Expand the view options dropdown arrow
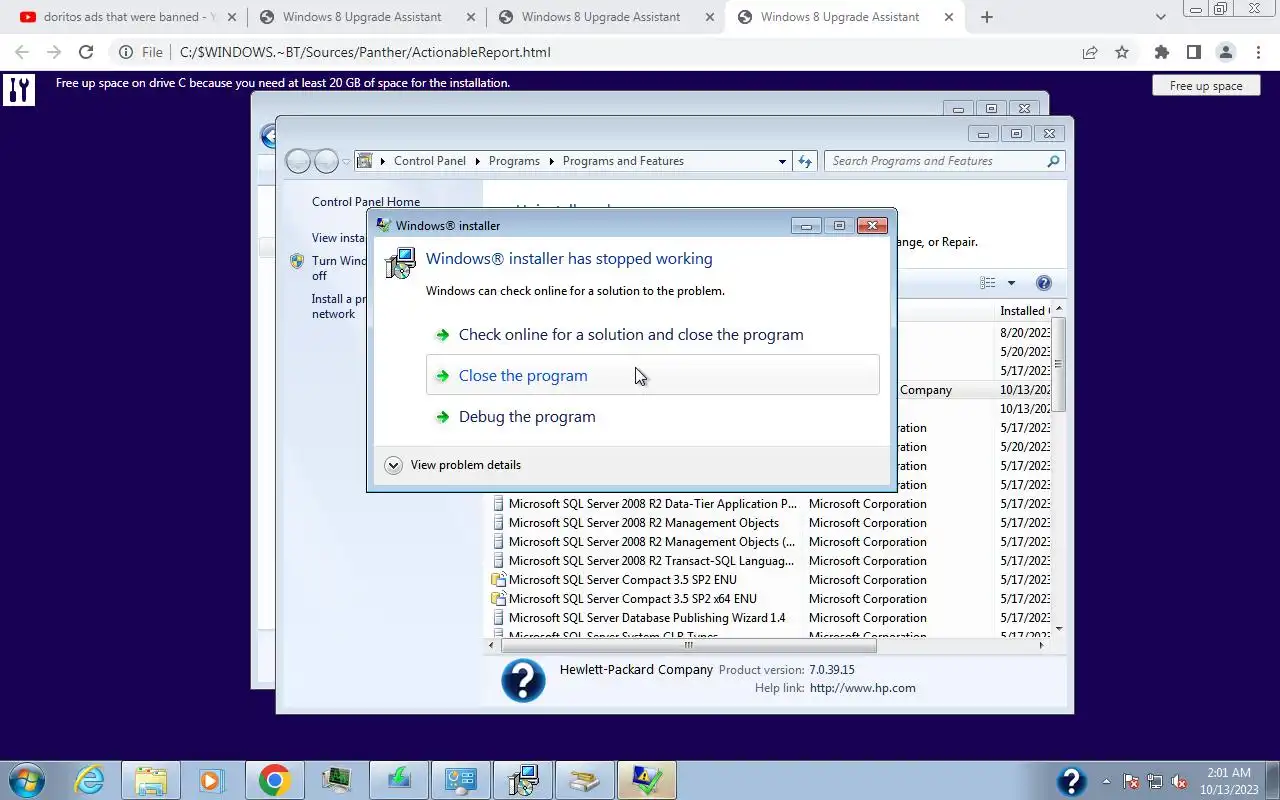 point(1011,283)
